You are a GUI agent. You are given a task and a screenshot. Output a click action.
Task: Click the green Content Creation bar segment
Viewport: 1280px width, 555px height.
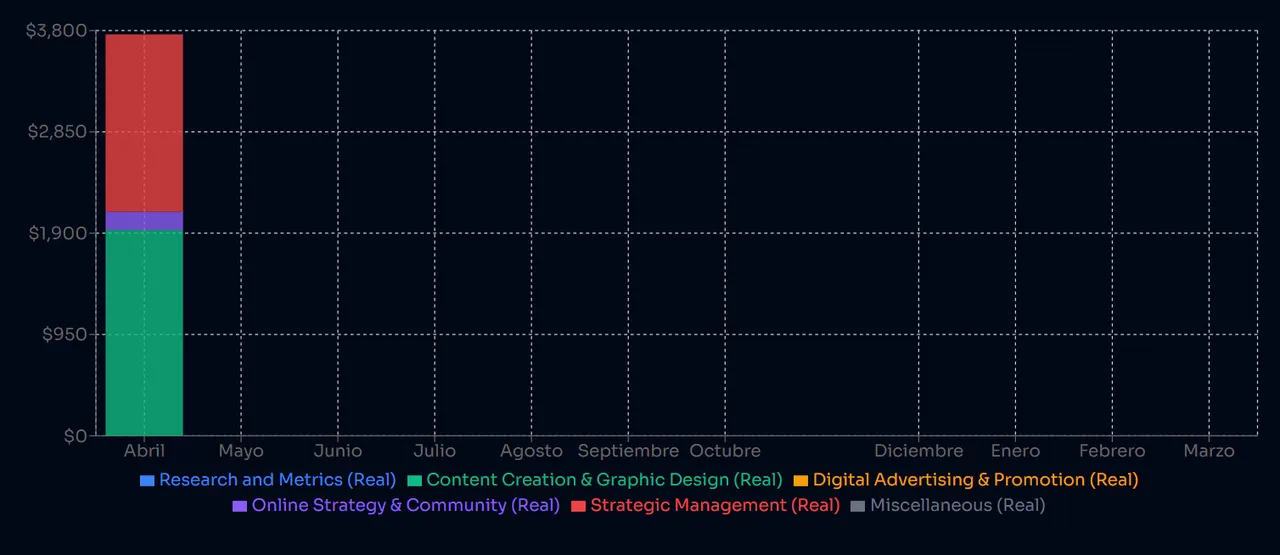(x=144, y=333)
